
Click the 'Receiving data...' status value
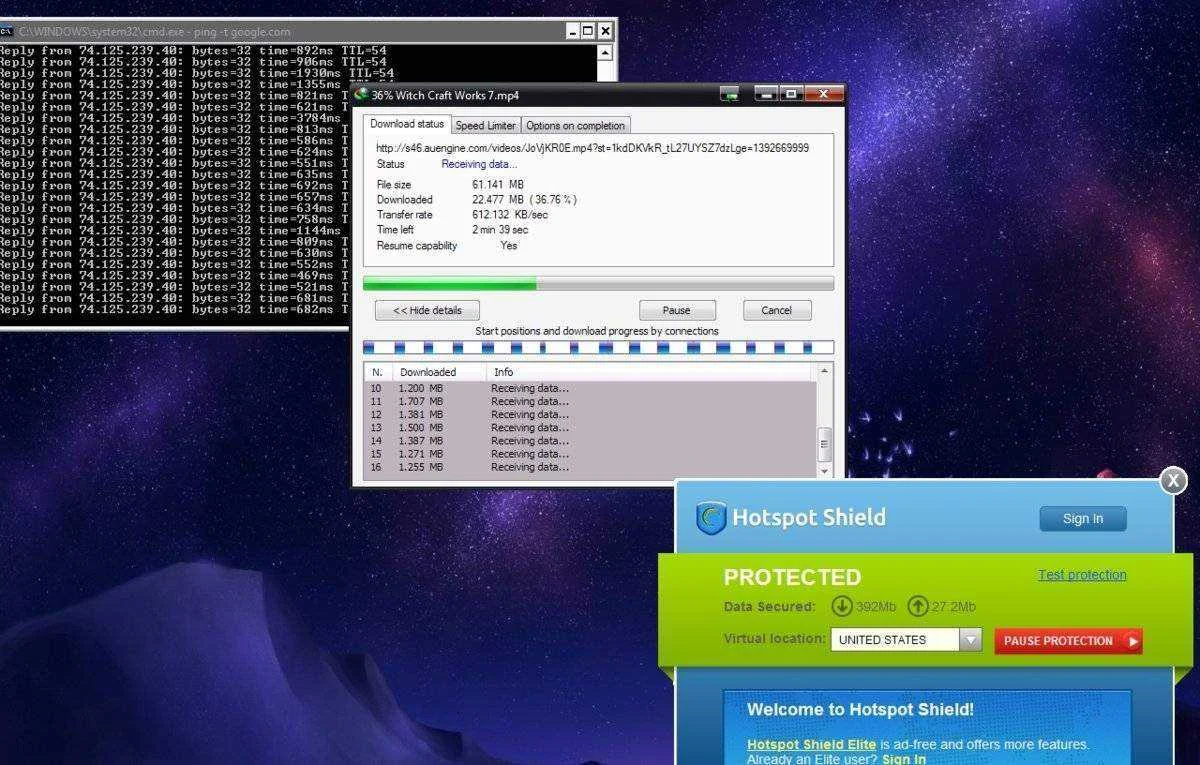(x=480, y=164)
